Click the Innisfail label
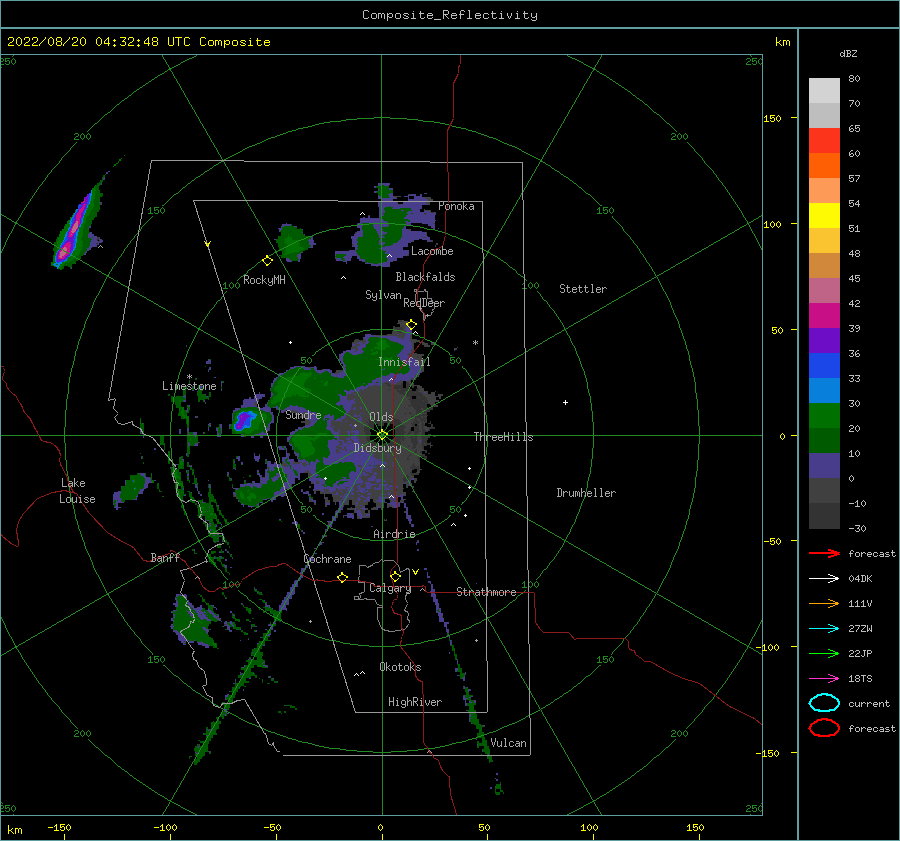This screenshot has height=841, width=900. [404, 362]
